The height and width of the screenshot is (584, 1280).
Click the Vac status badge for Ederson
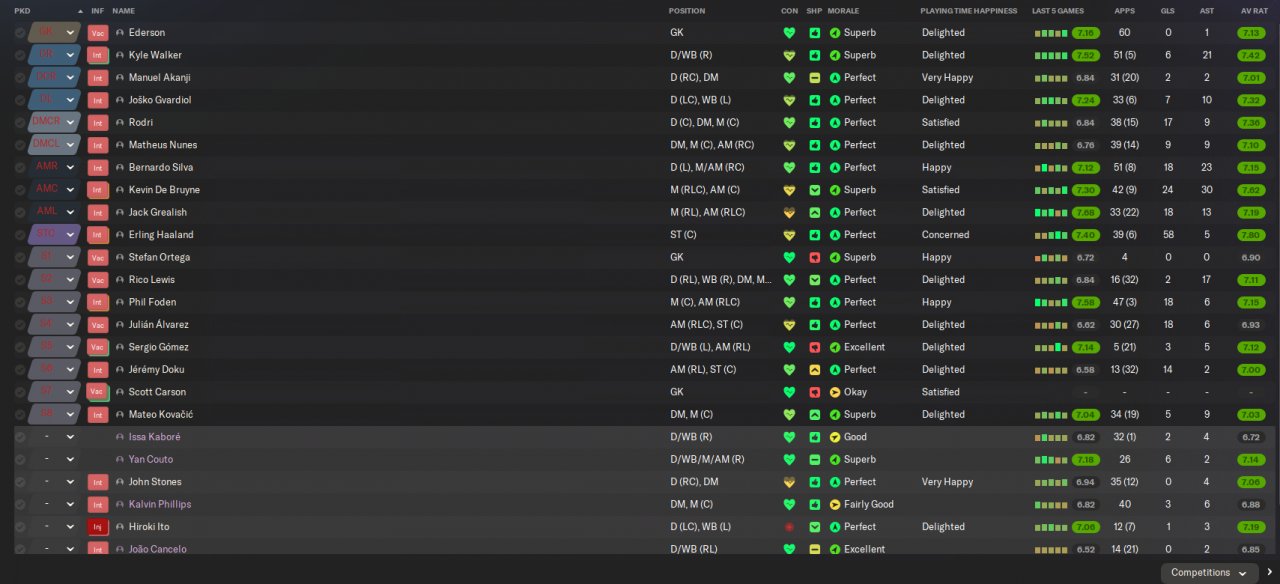pyautogui.click(x=97, y=33)
